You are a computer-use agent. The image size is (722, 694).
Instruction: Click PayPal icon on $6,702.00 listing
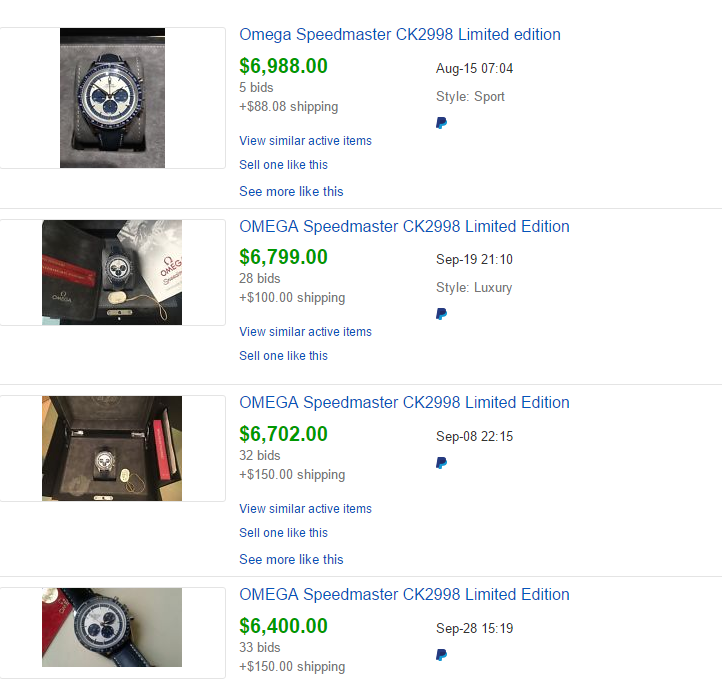[x=441, y=463]
